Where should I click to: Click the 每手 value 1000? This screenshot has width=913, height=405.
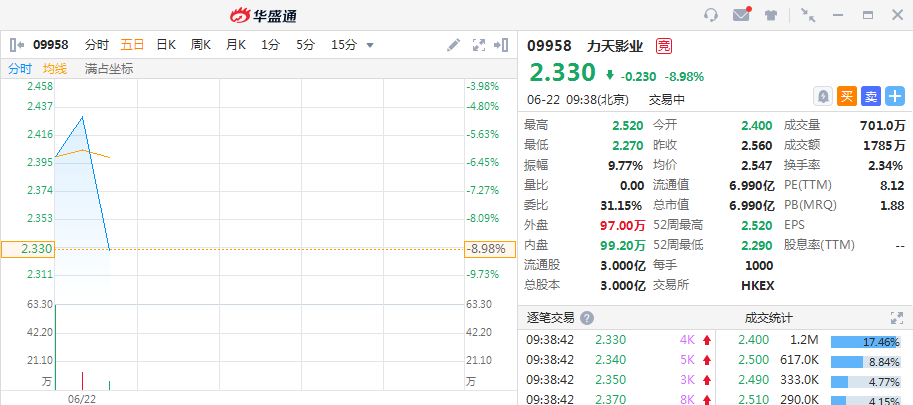coord(759,266)
